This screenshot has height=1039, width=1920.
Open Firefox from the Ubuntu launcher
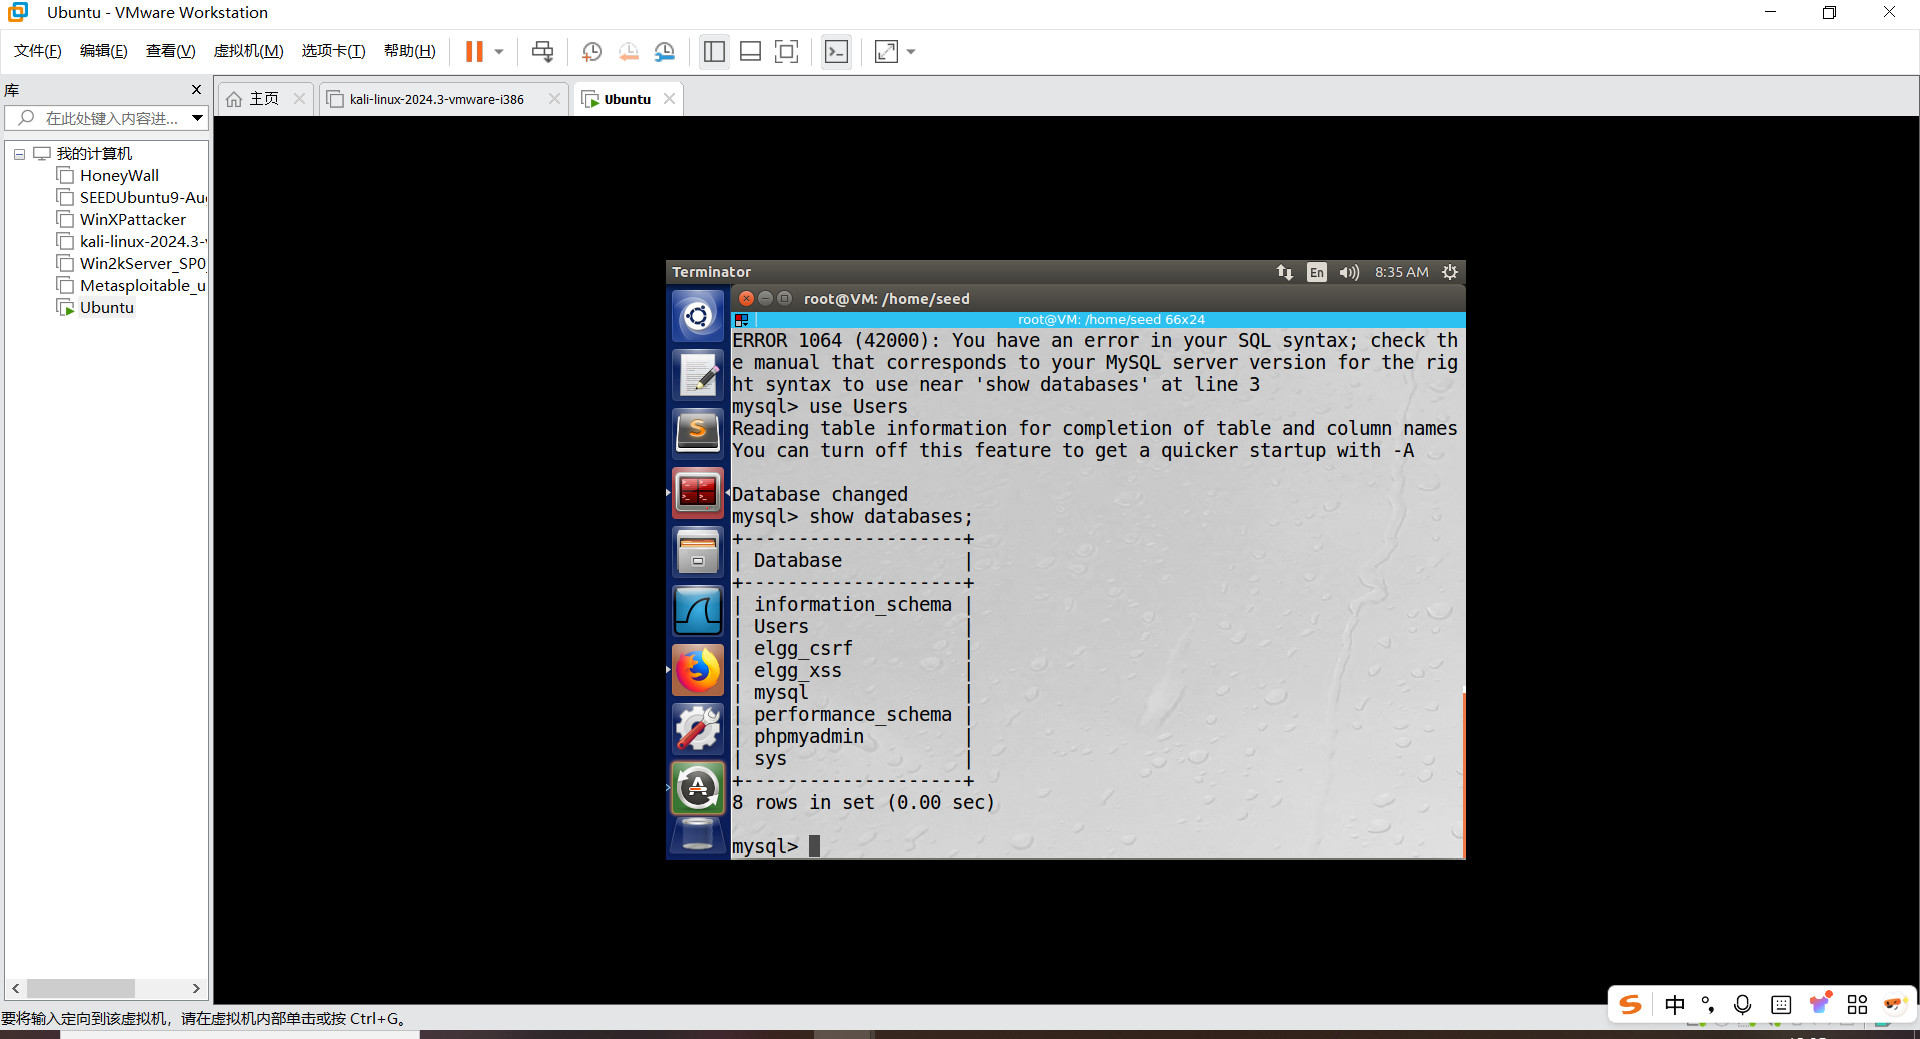coord(697,669)
